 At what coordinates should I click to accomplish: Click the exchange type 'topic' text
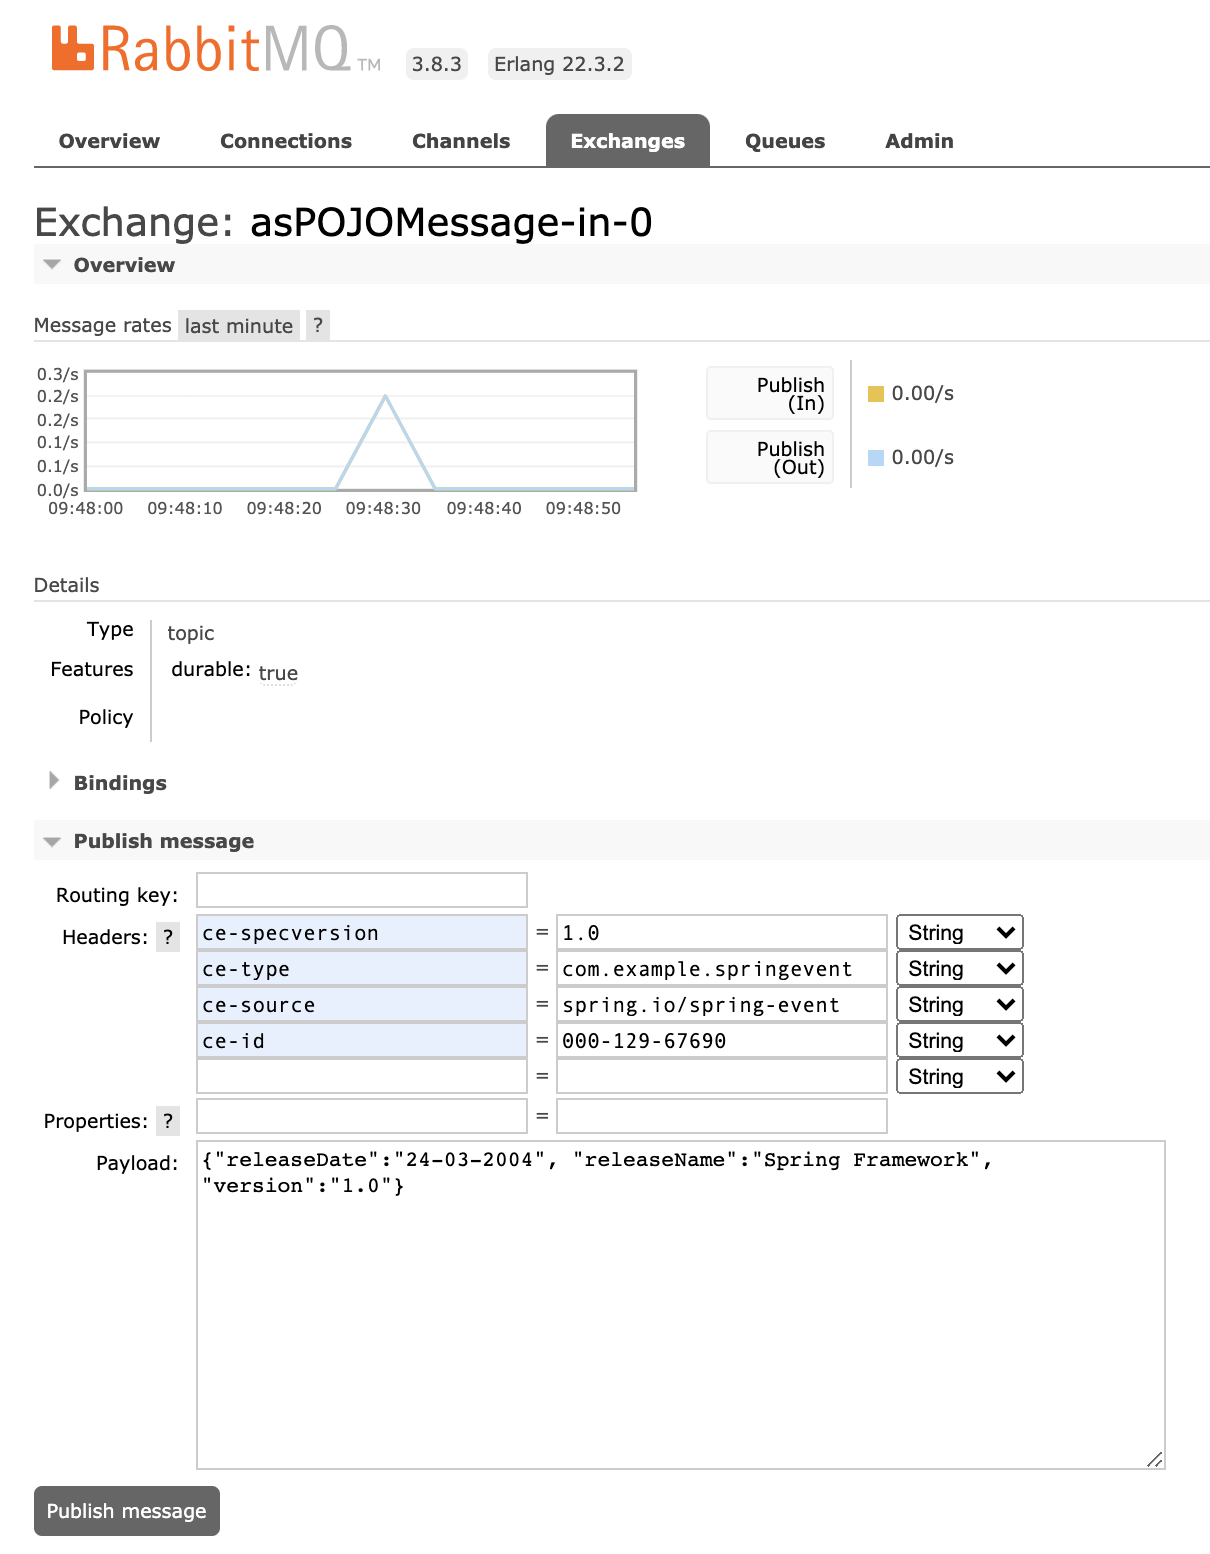(191, 633)
